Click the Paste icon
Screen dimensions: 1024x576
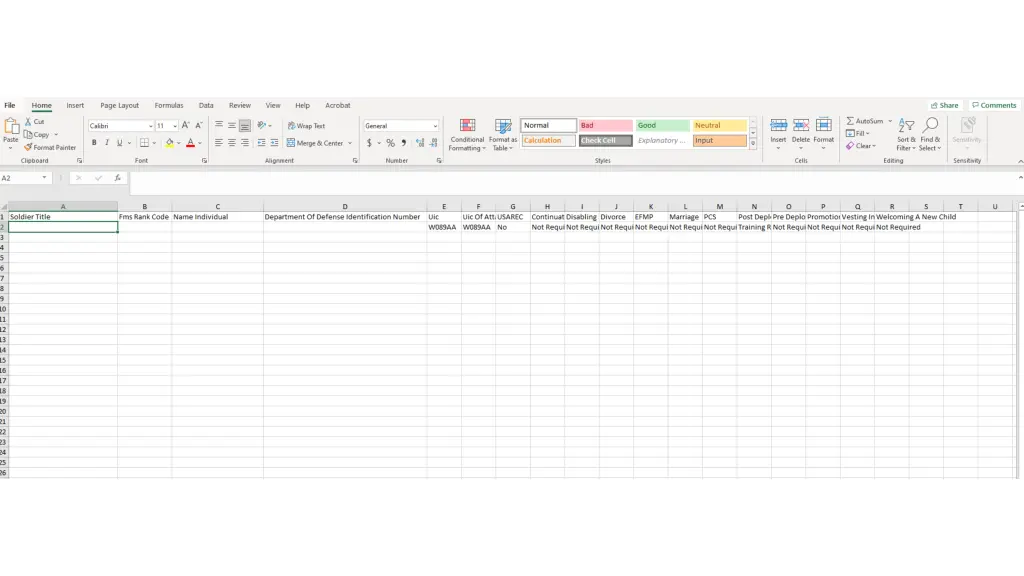pos(11,127)
